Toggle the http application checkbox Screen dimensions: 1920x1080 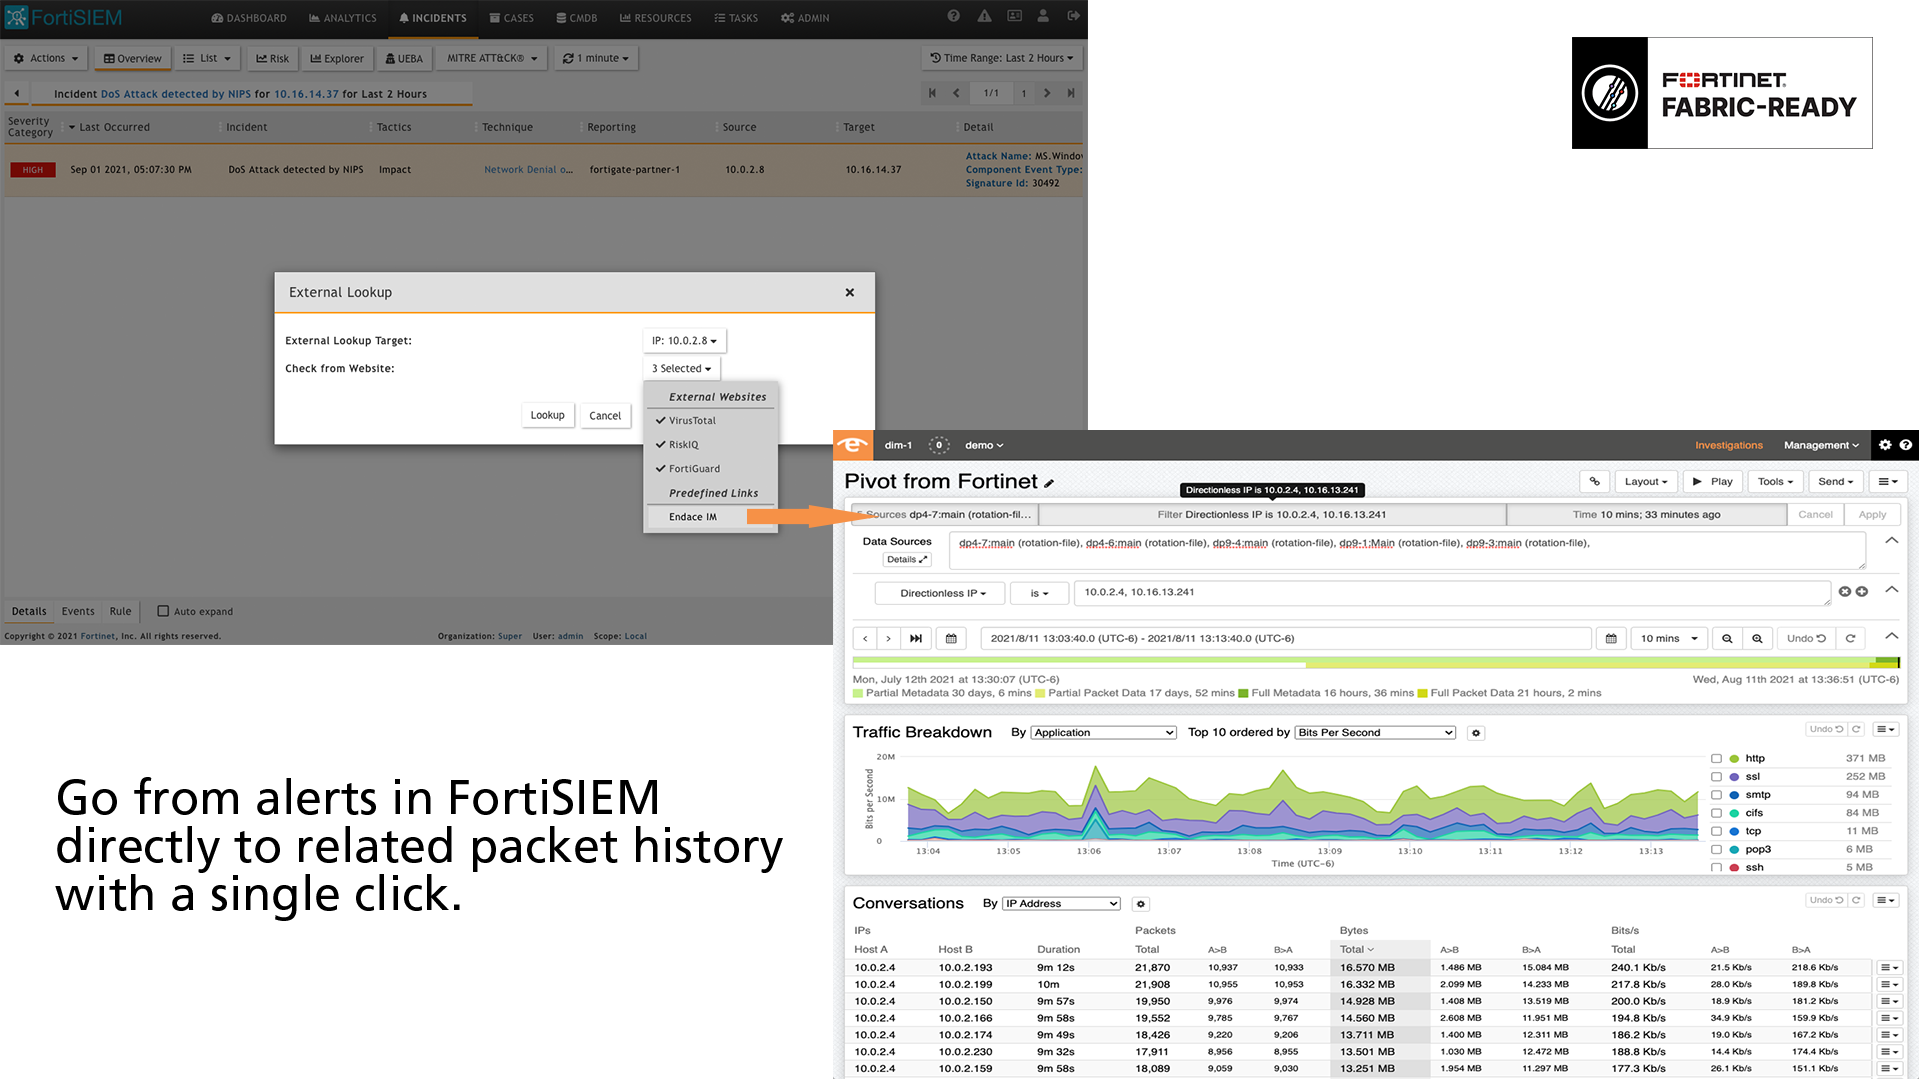pyautogui.click(x=1716, y=759)
